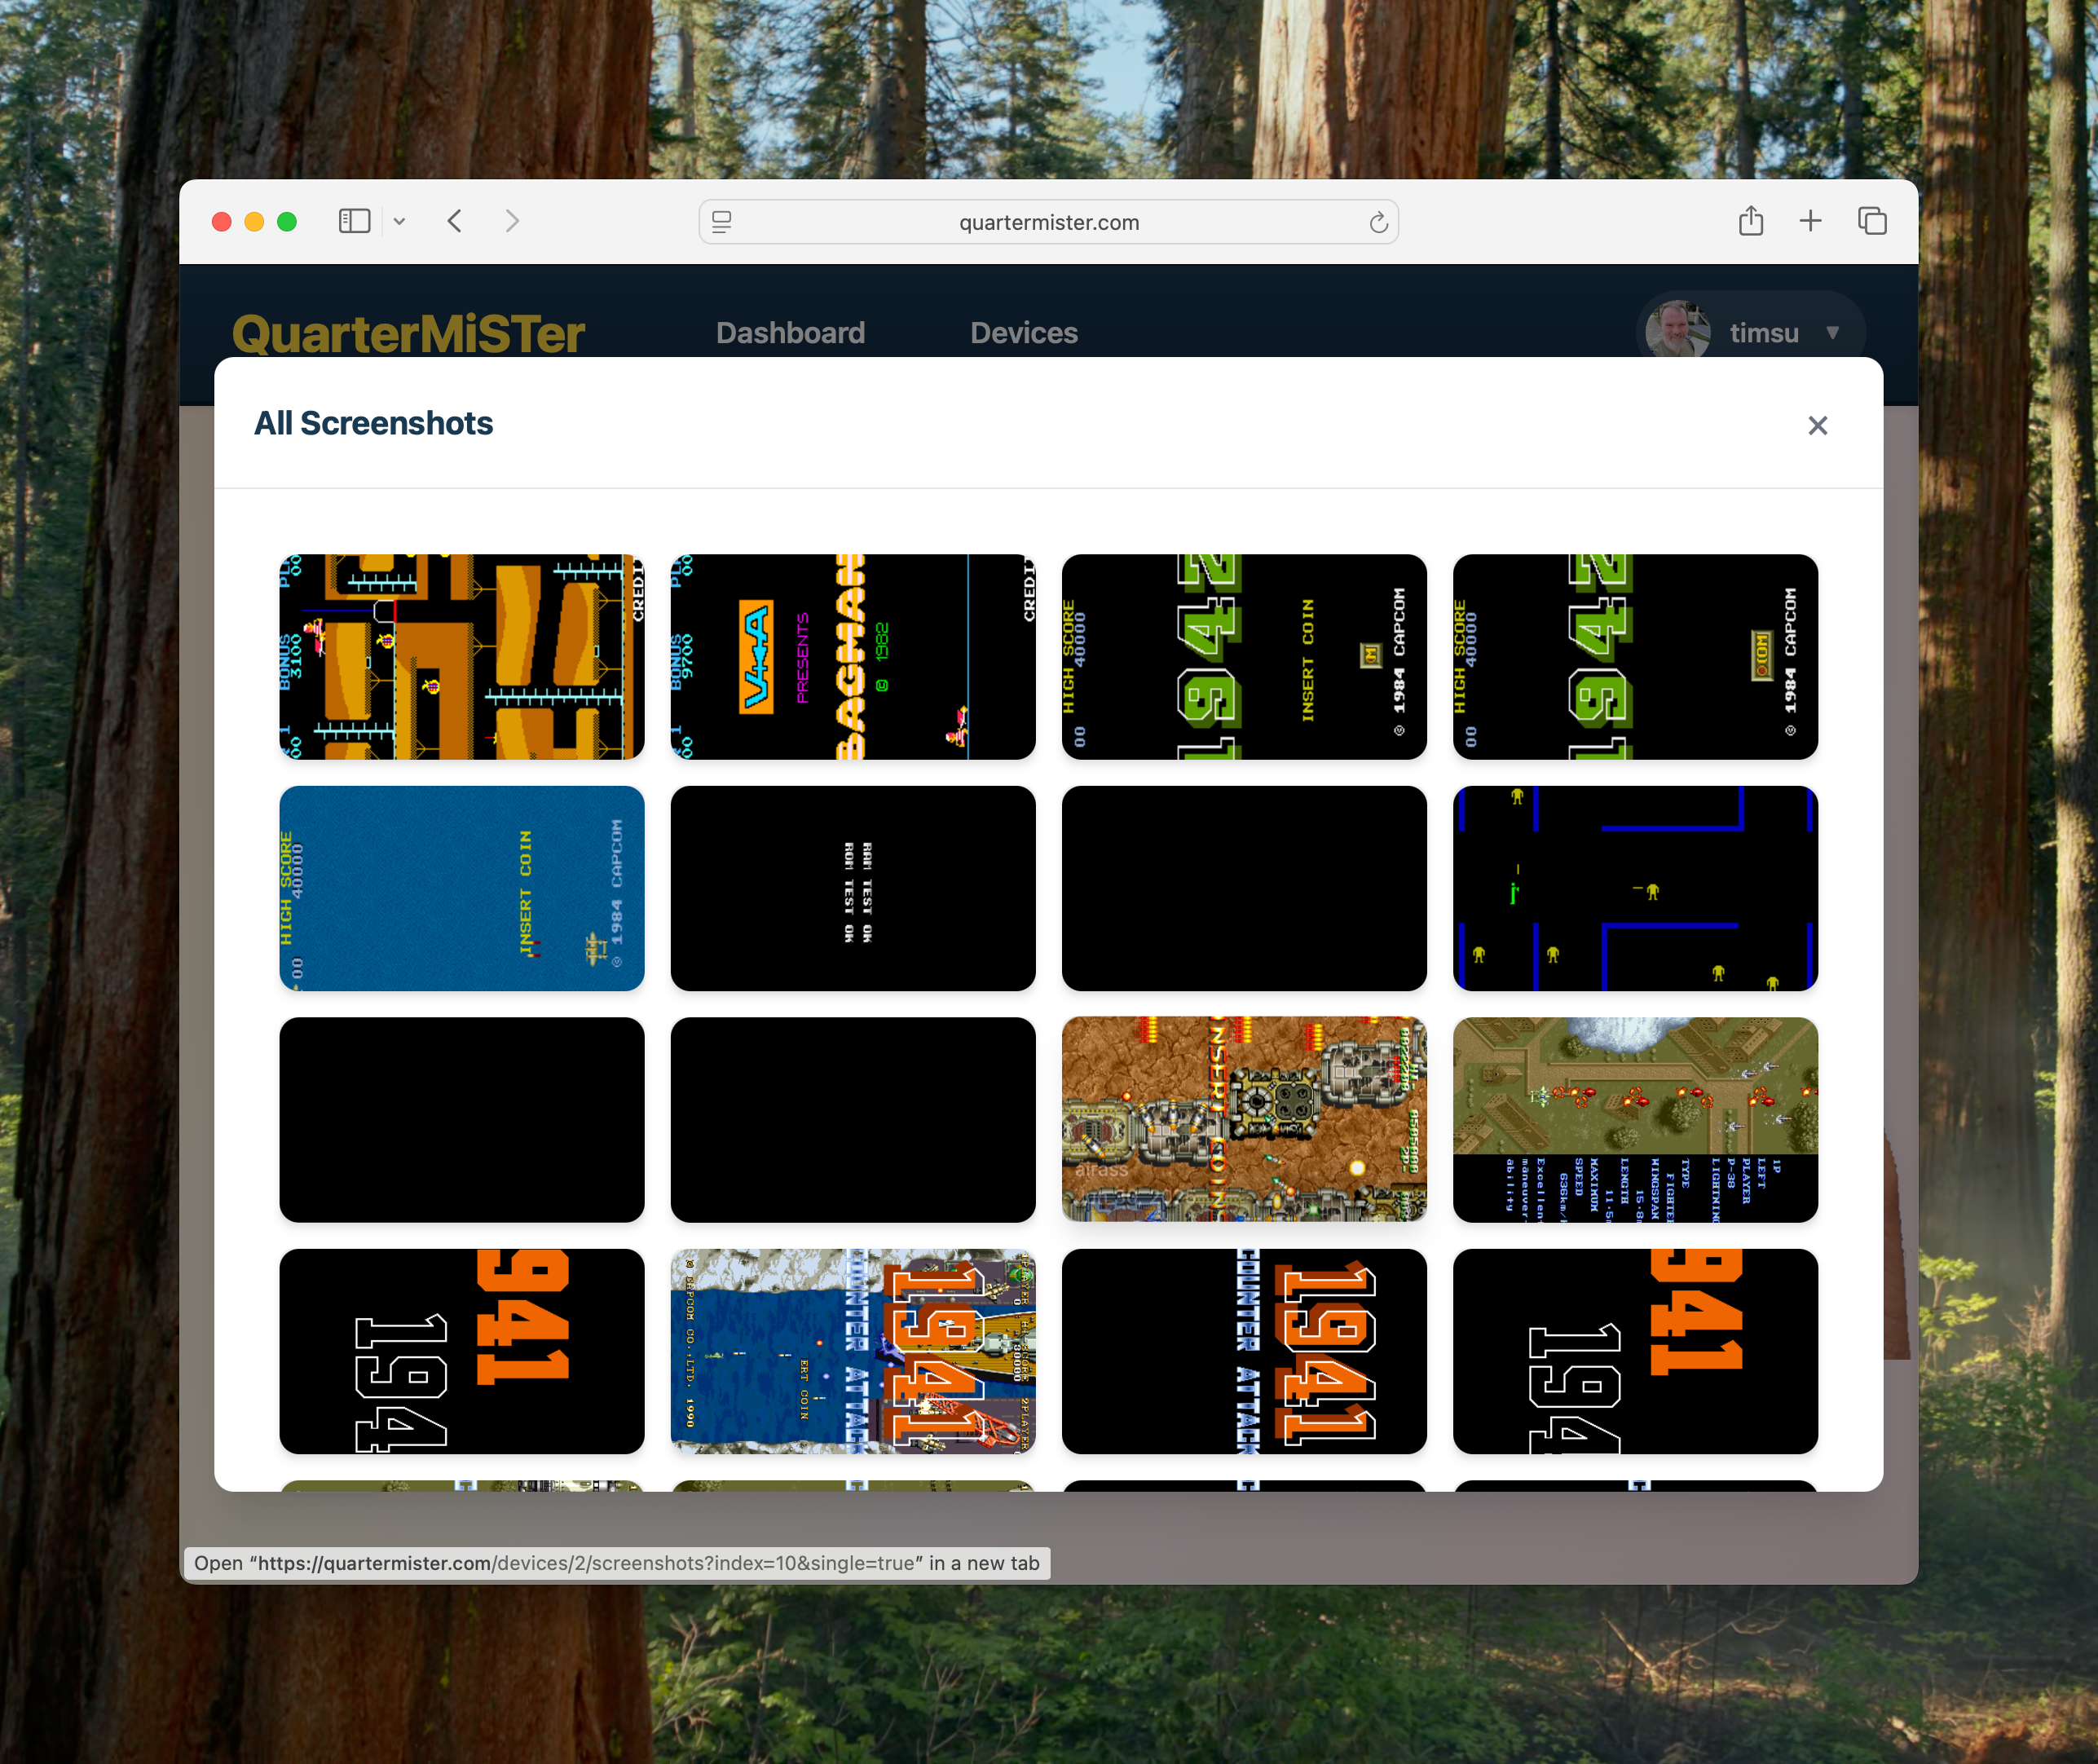Open the desert tanks shooter screenshot
2098x1764 pixels.
coord(1244,1120)
